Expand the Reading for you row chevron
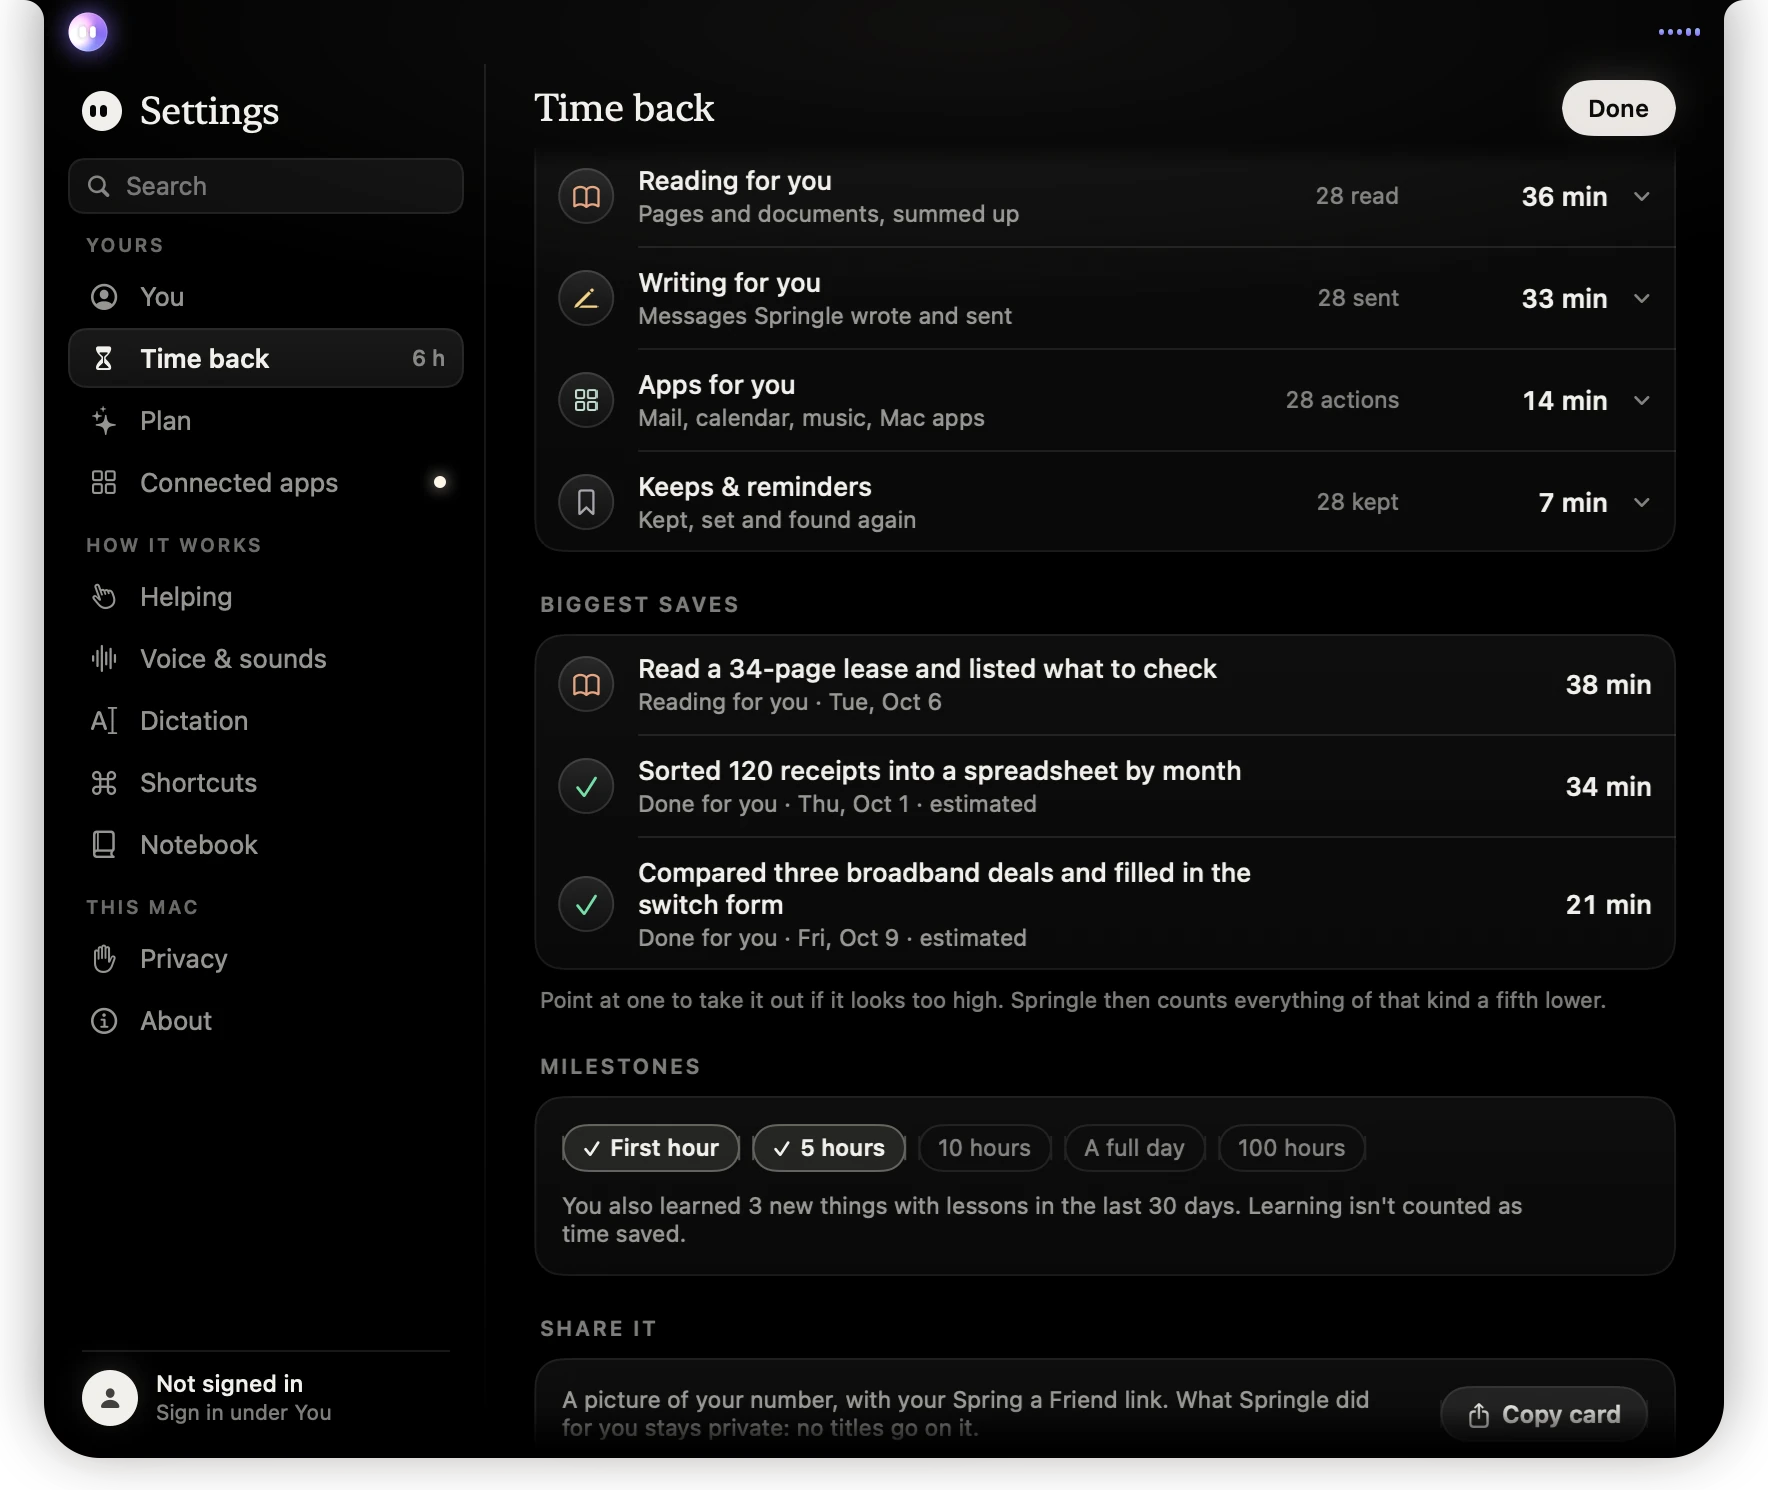 pyautogui.click(x=1641, y=196)
